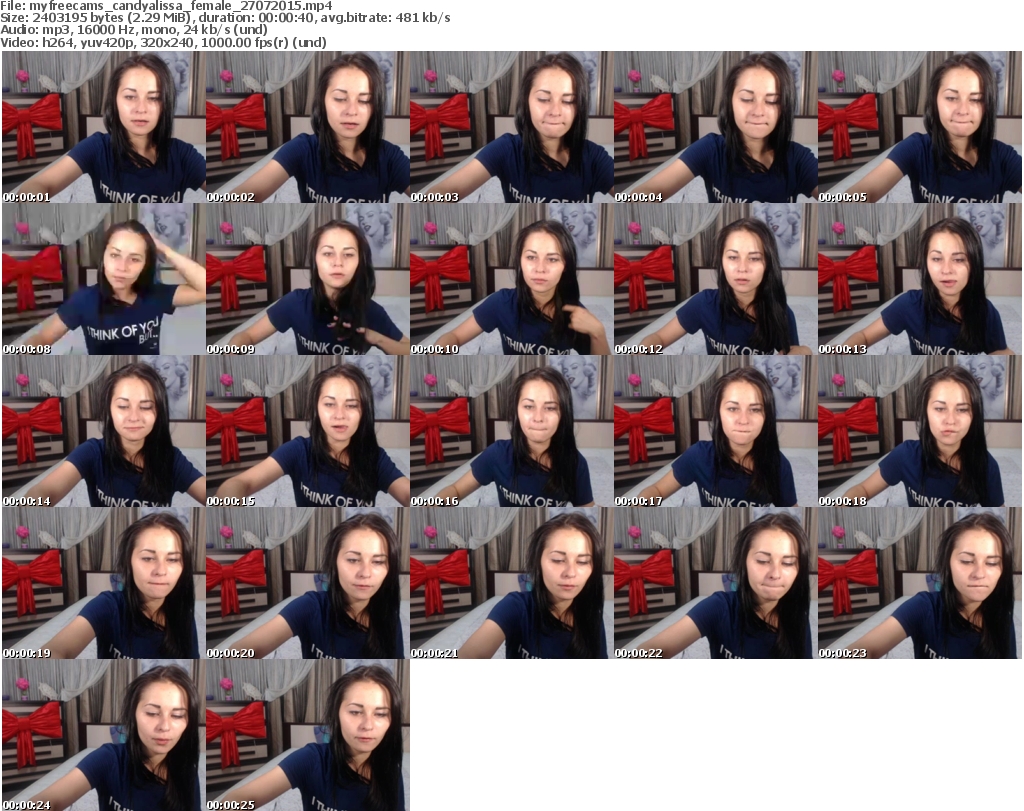
Task: Open the thumbnail stamped 00:00:08
Action: pos(104,279)
